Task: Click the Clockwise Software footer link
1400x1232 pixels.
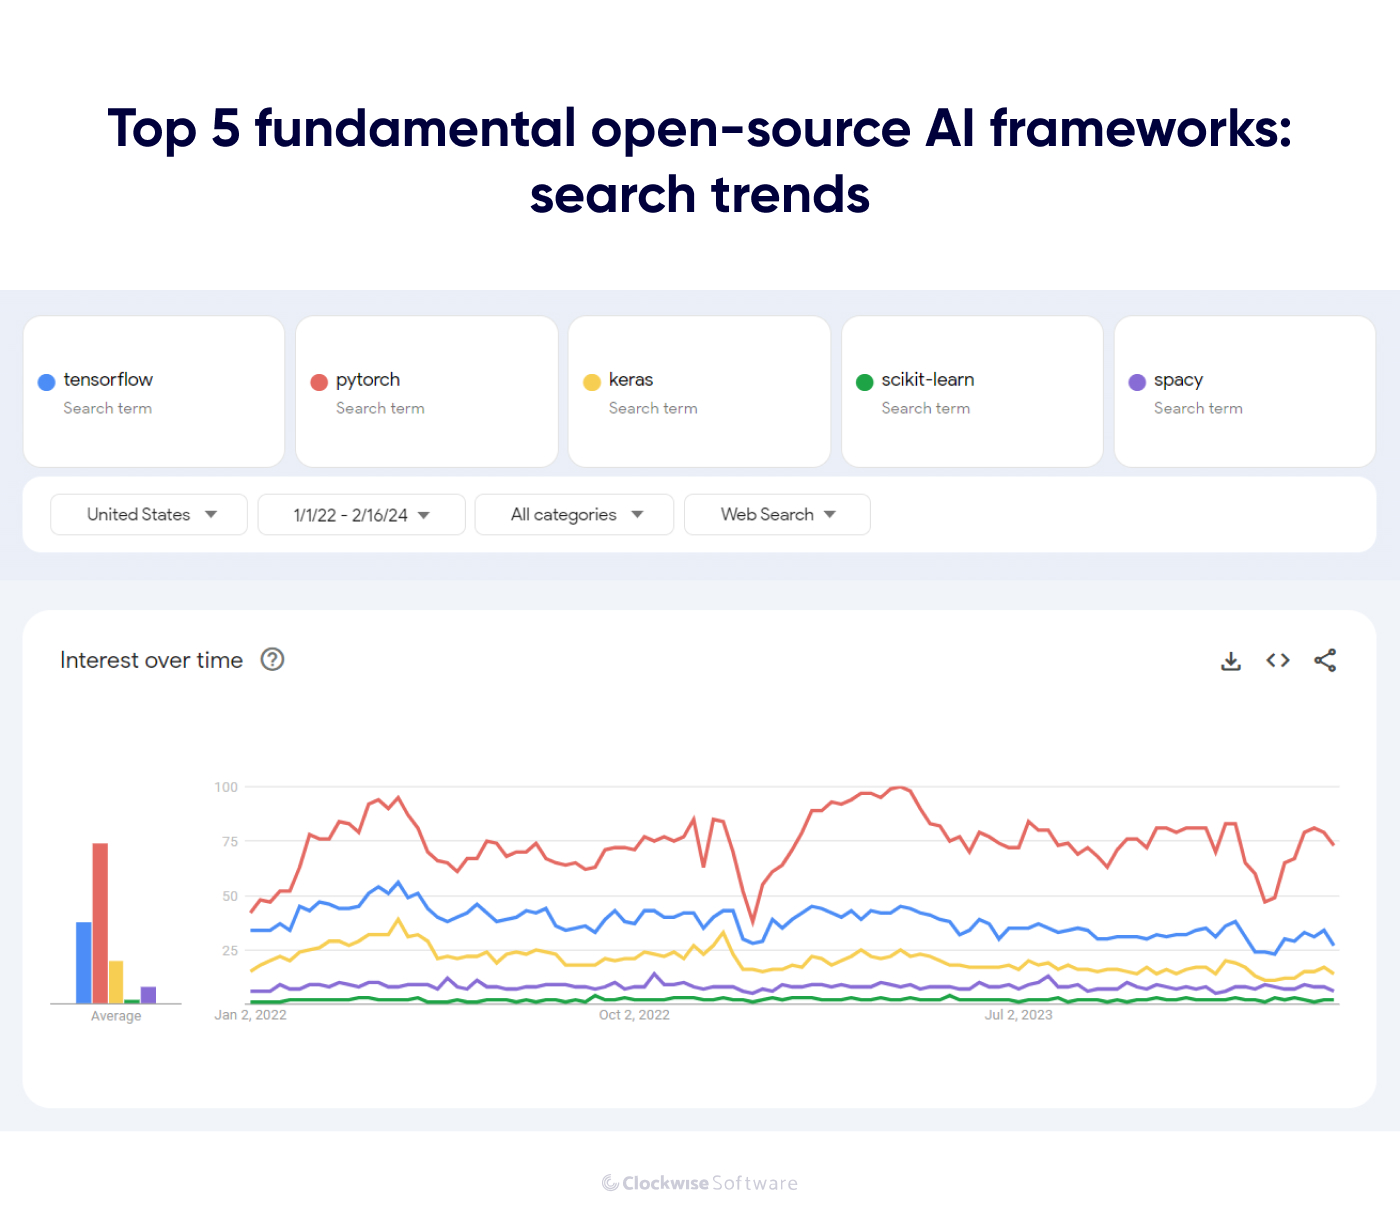Action: coord(700,1183)
